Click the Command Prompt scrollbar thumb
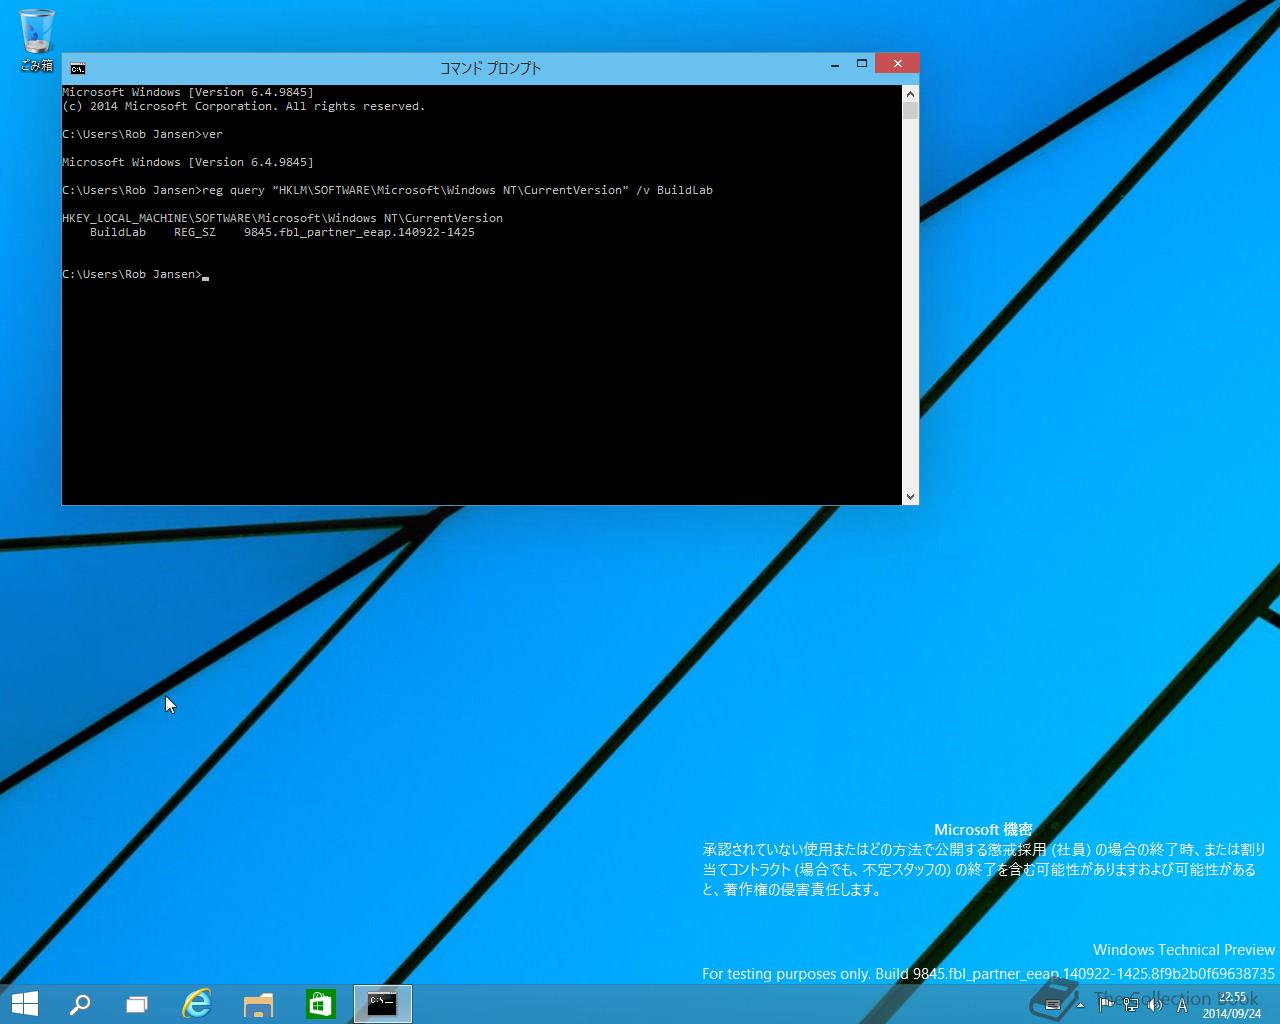Image resolution: width=1280 pixels, height=1024 pixels. 910,110
